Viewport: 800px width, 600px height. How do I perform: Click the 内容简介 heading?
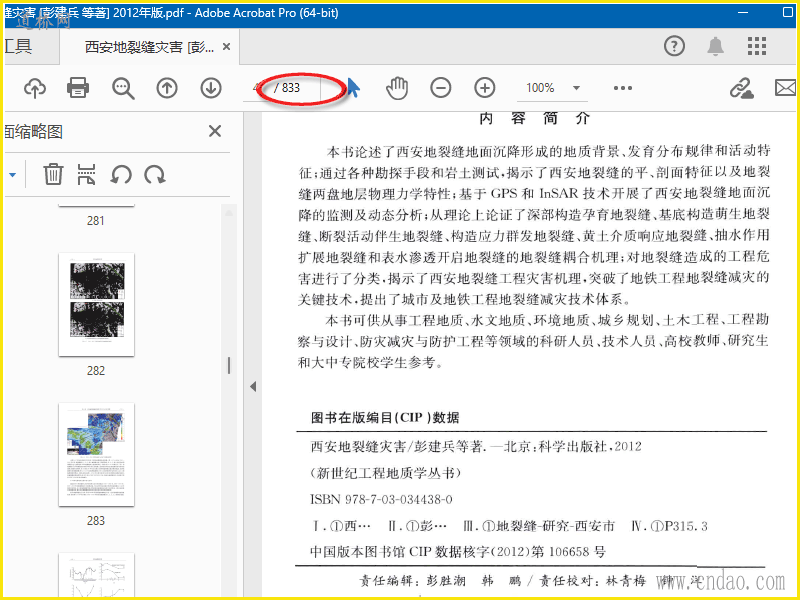pos(535,119)
